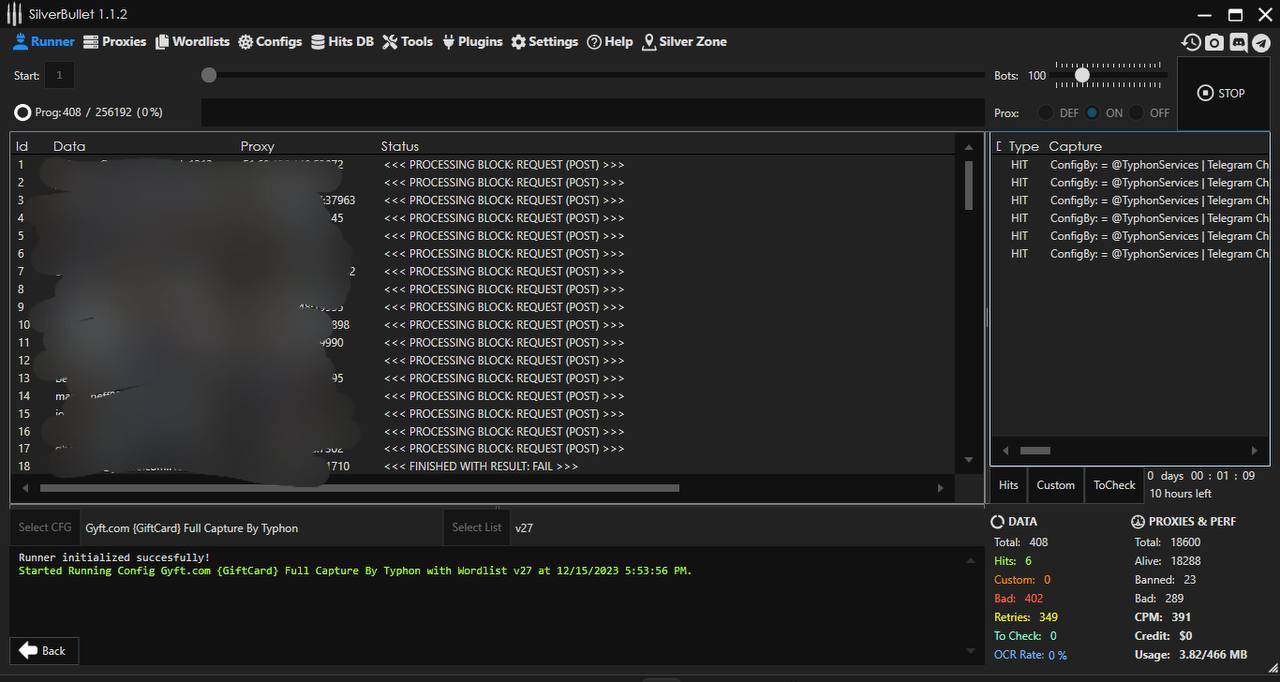Open the Wordlists tab

(x=193, y=42)
